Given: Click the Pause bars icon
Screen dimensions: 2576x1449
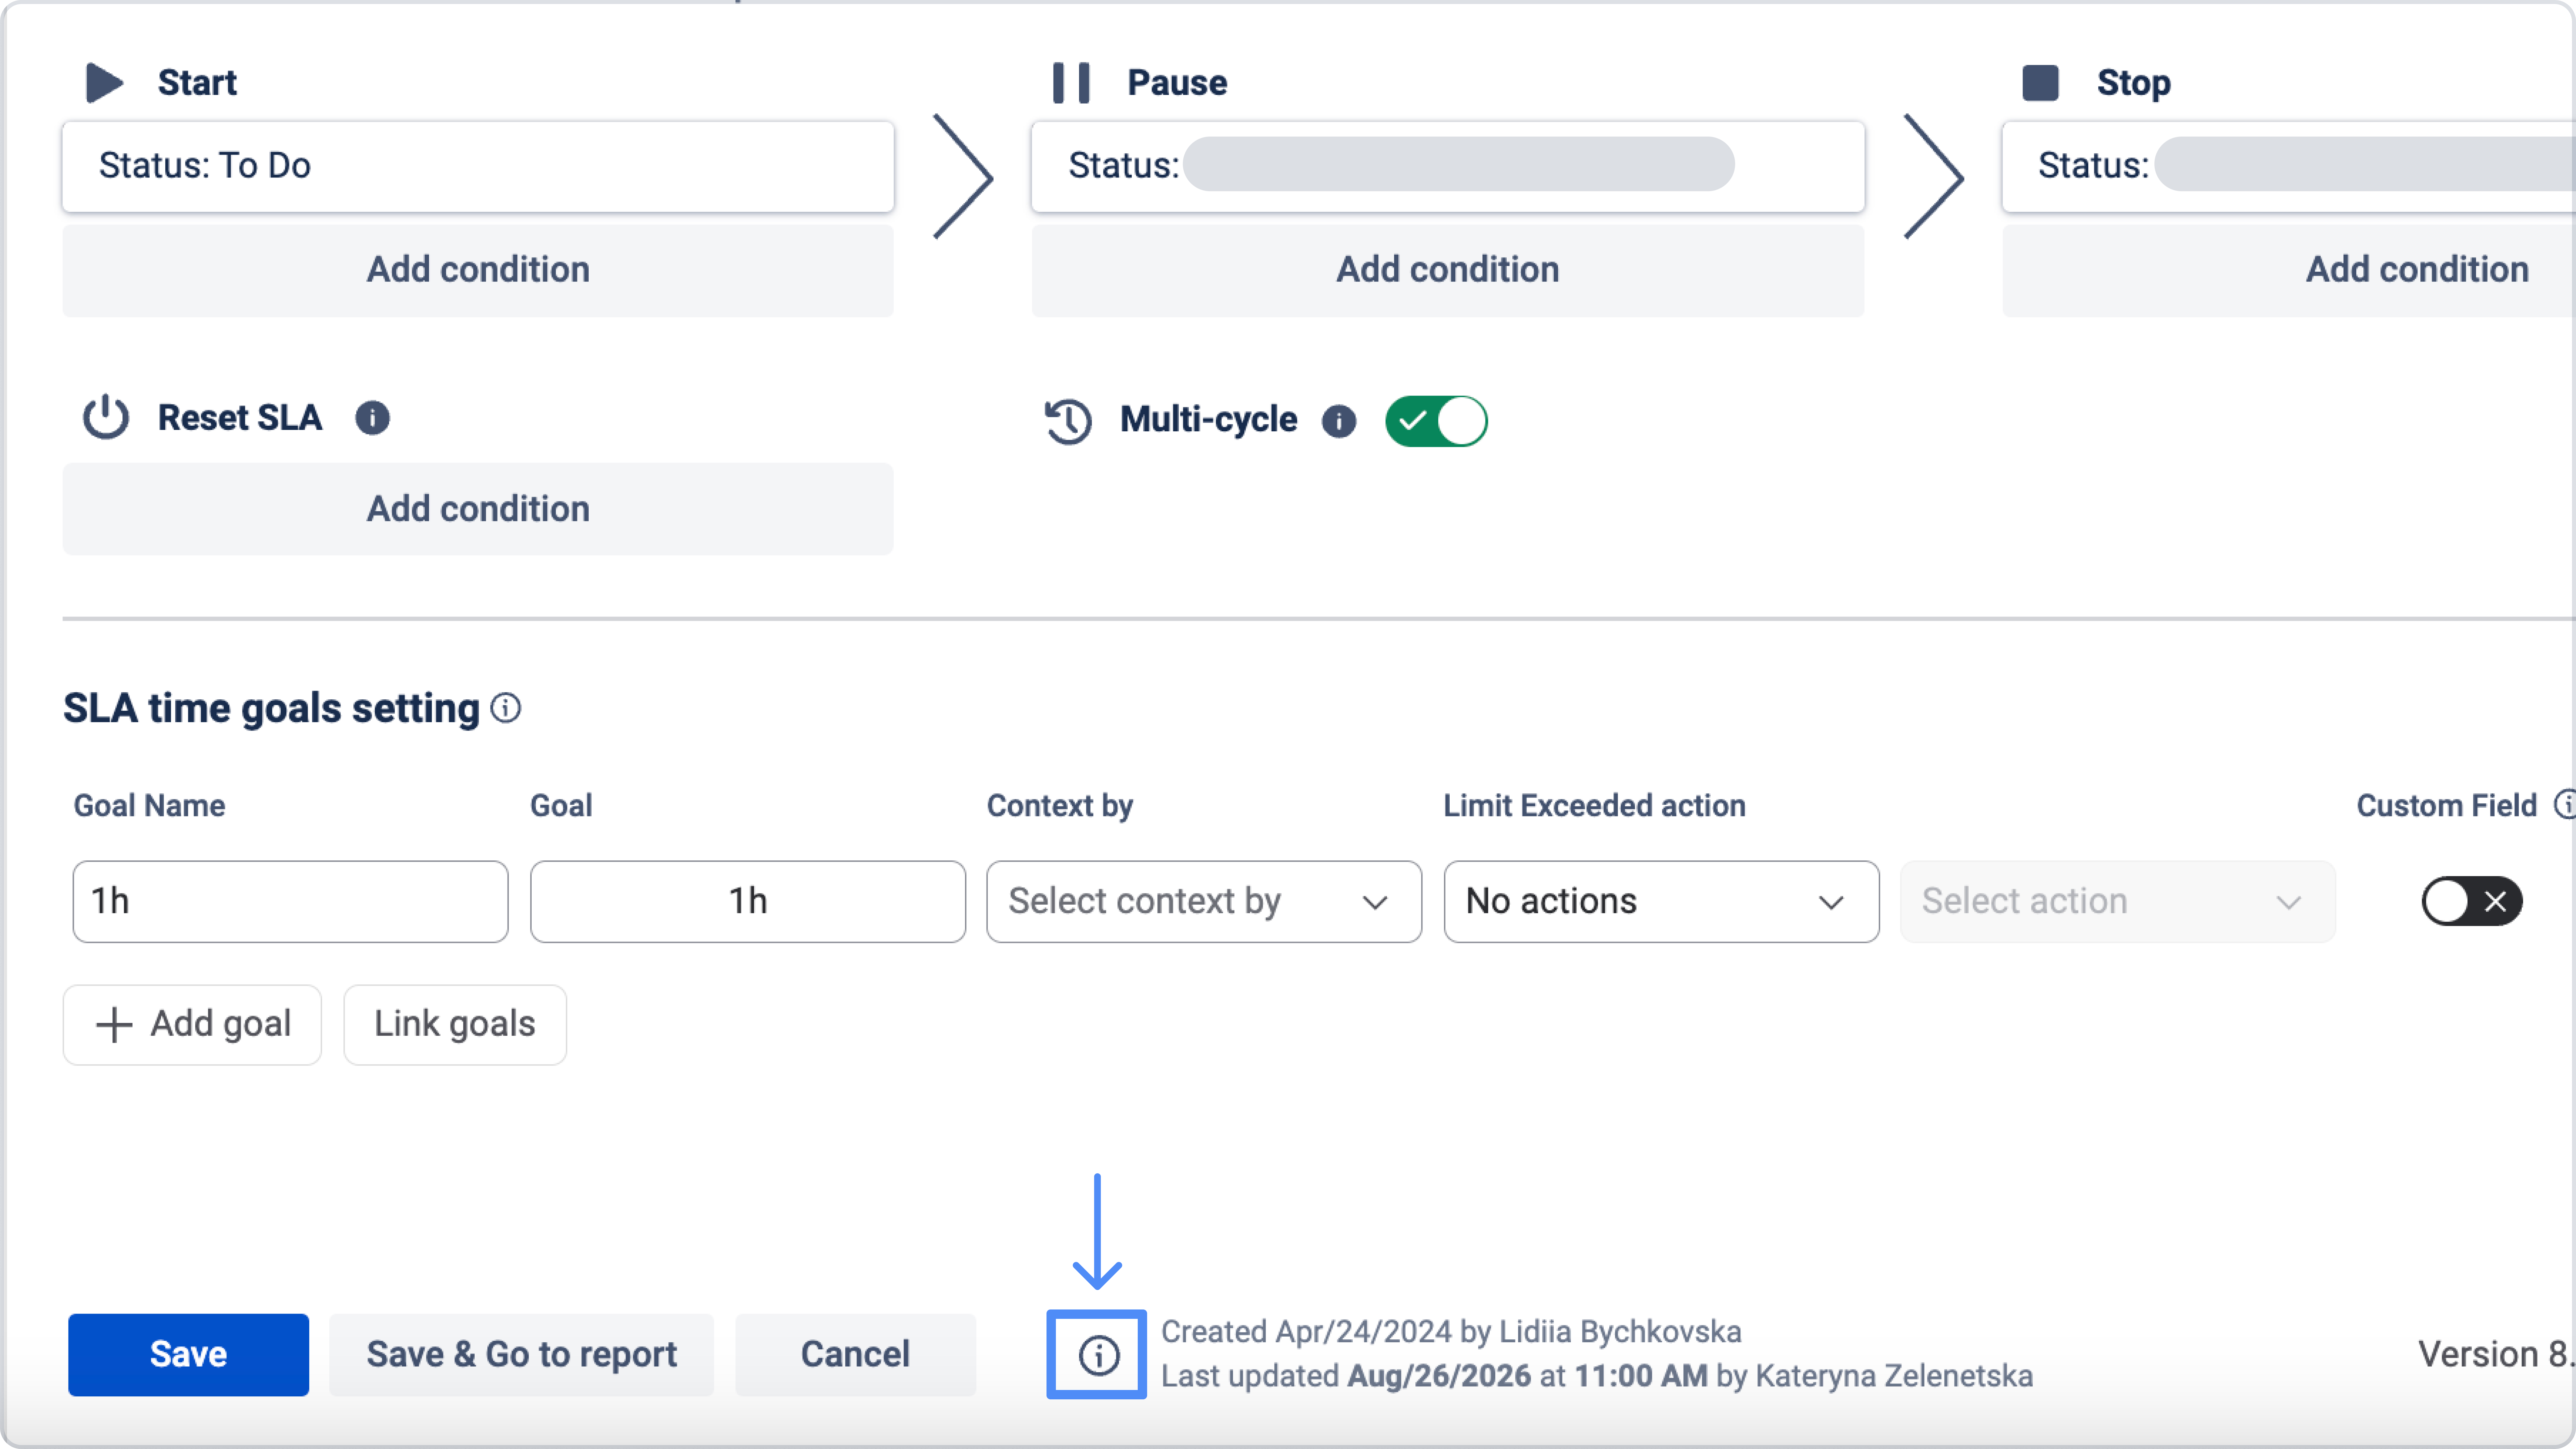Looking at the screenshot, I should pyautogui.click(x=1071, y=83).
